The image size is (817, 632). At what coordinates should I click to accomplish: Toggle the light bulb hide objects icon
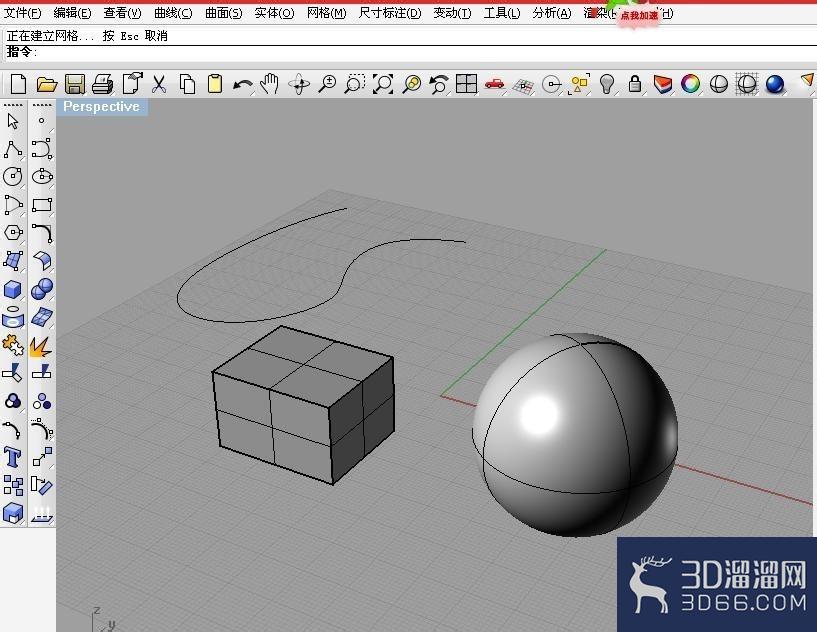point(607,84)
